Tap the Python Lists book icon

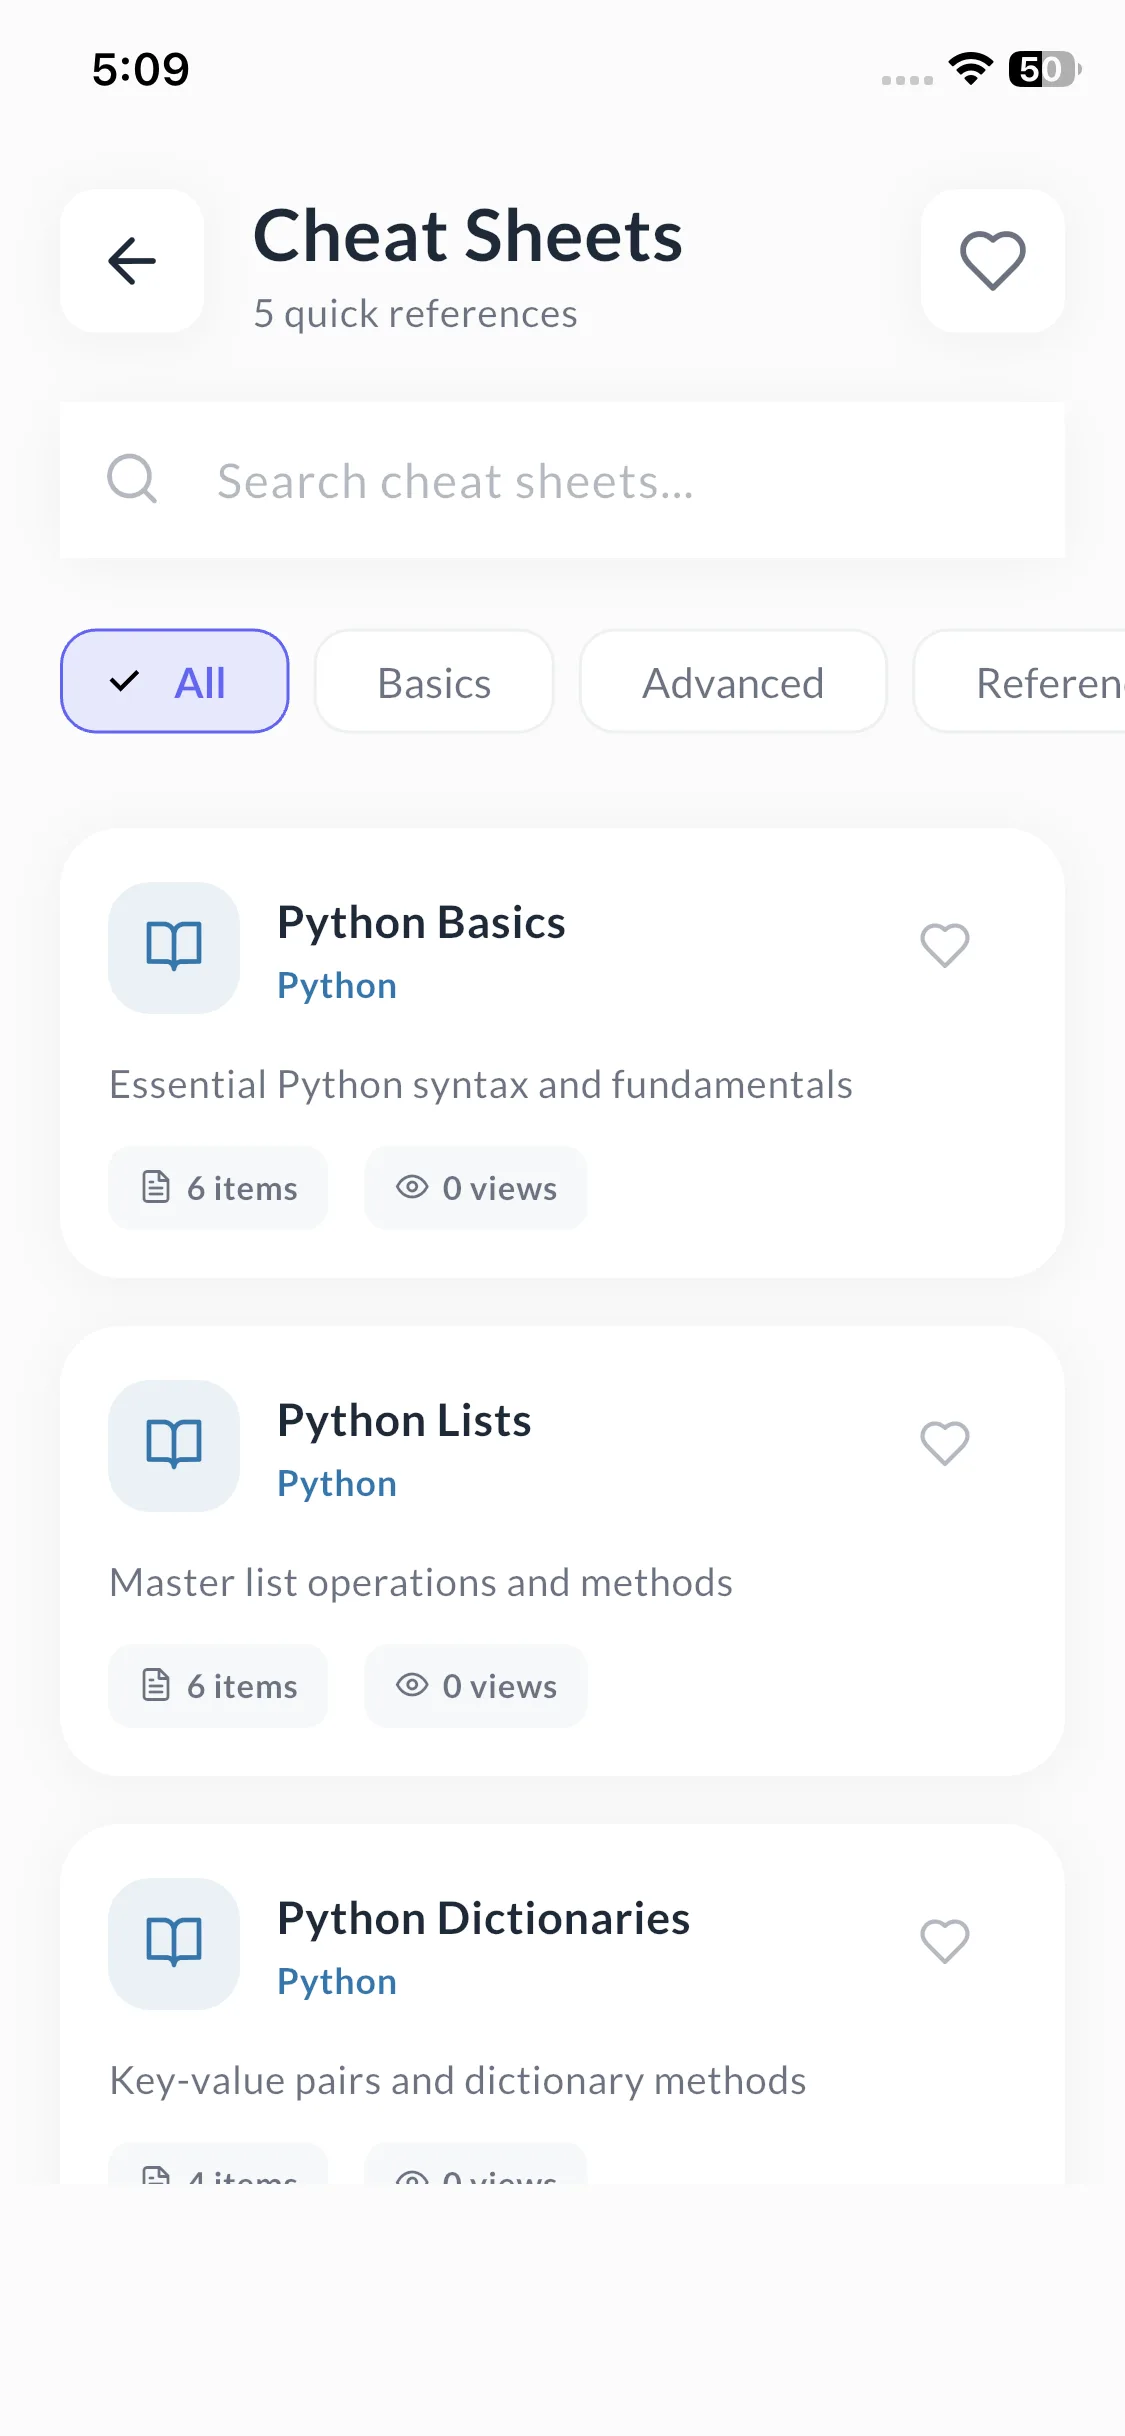(174, 1445)
